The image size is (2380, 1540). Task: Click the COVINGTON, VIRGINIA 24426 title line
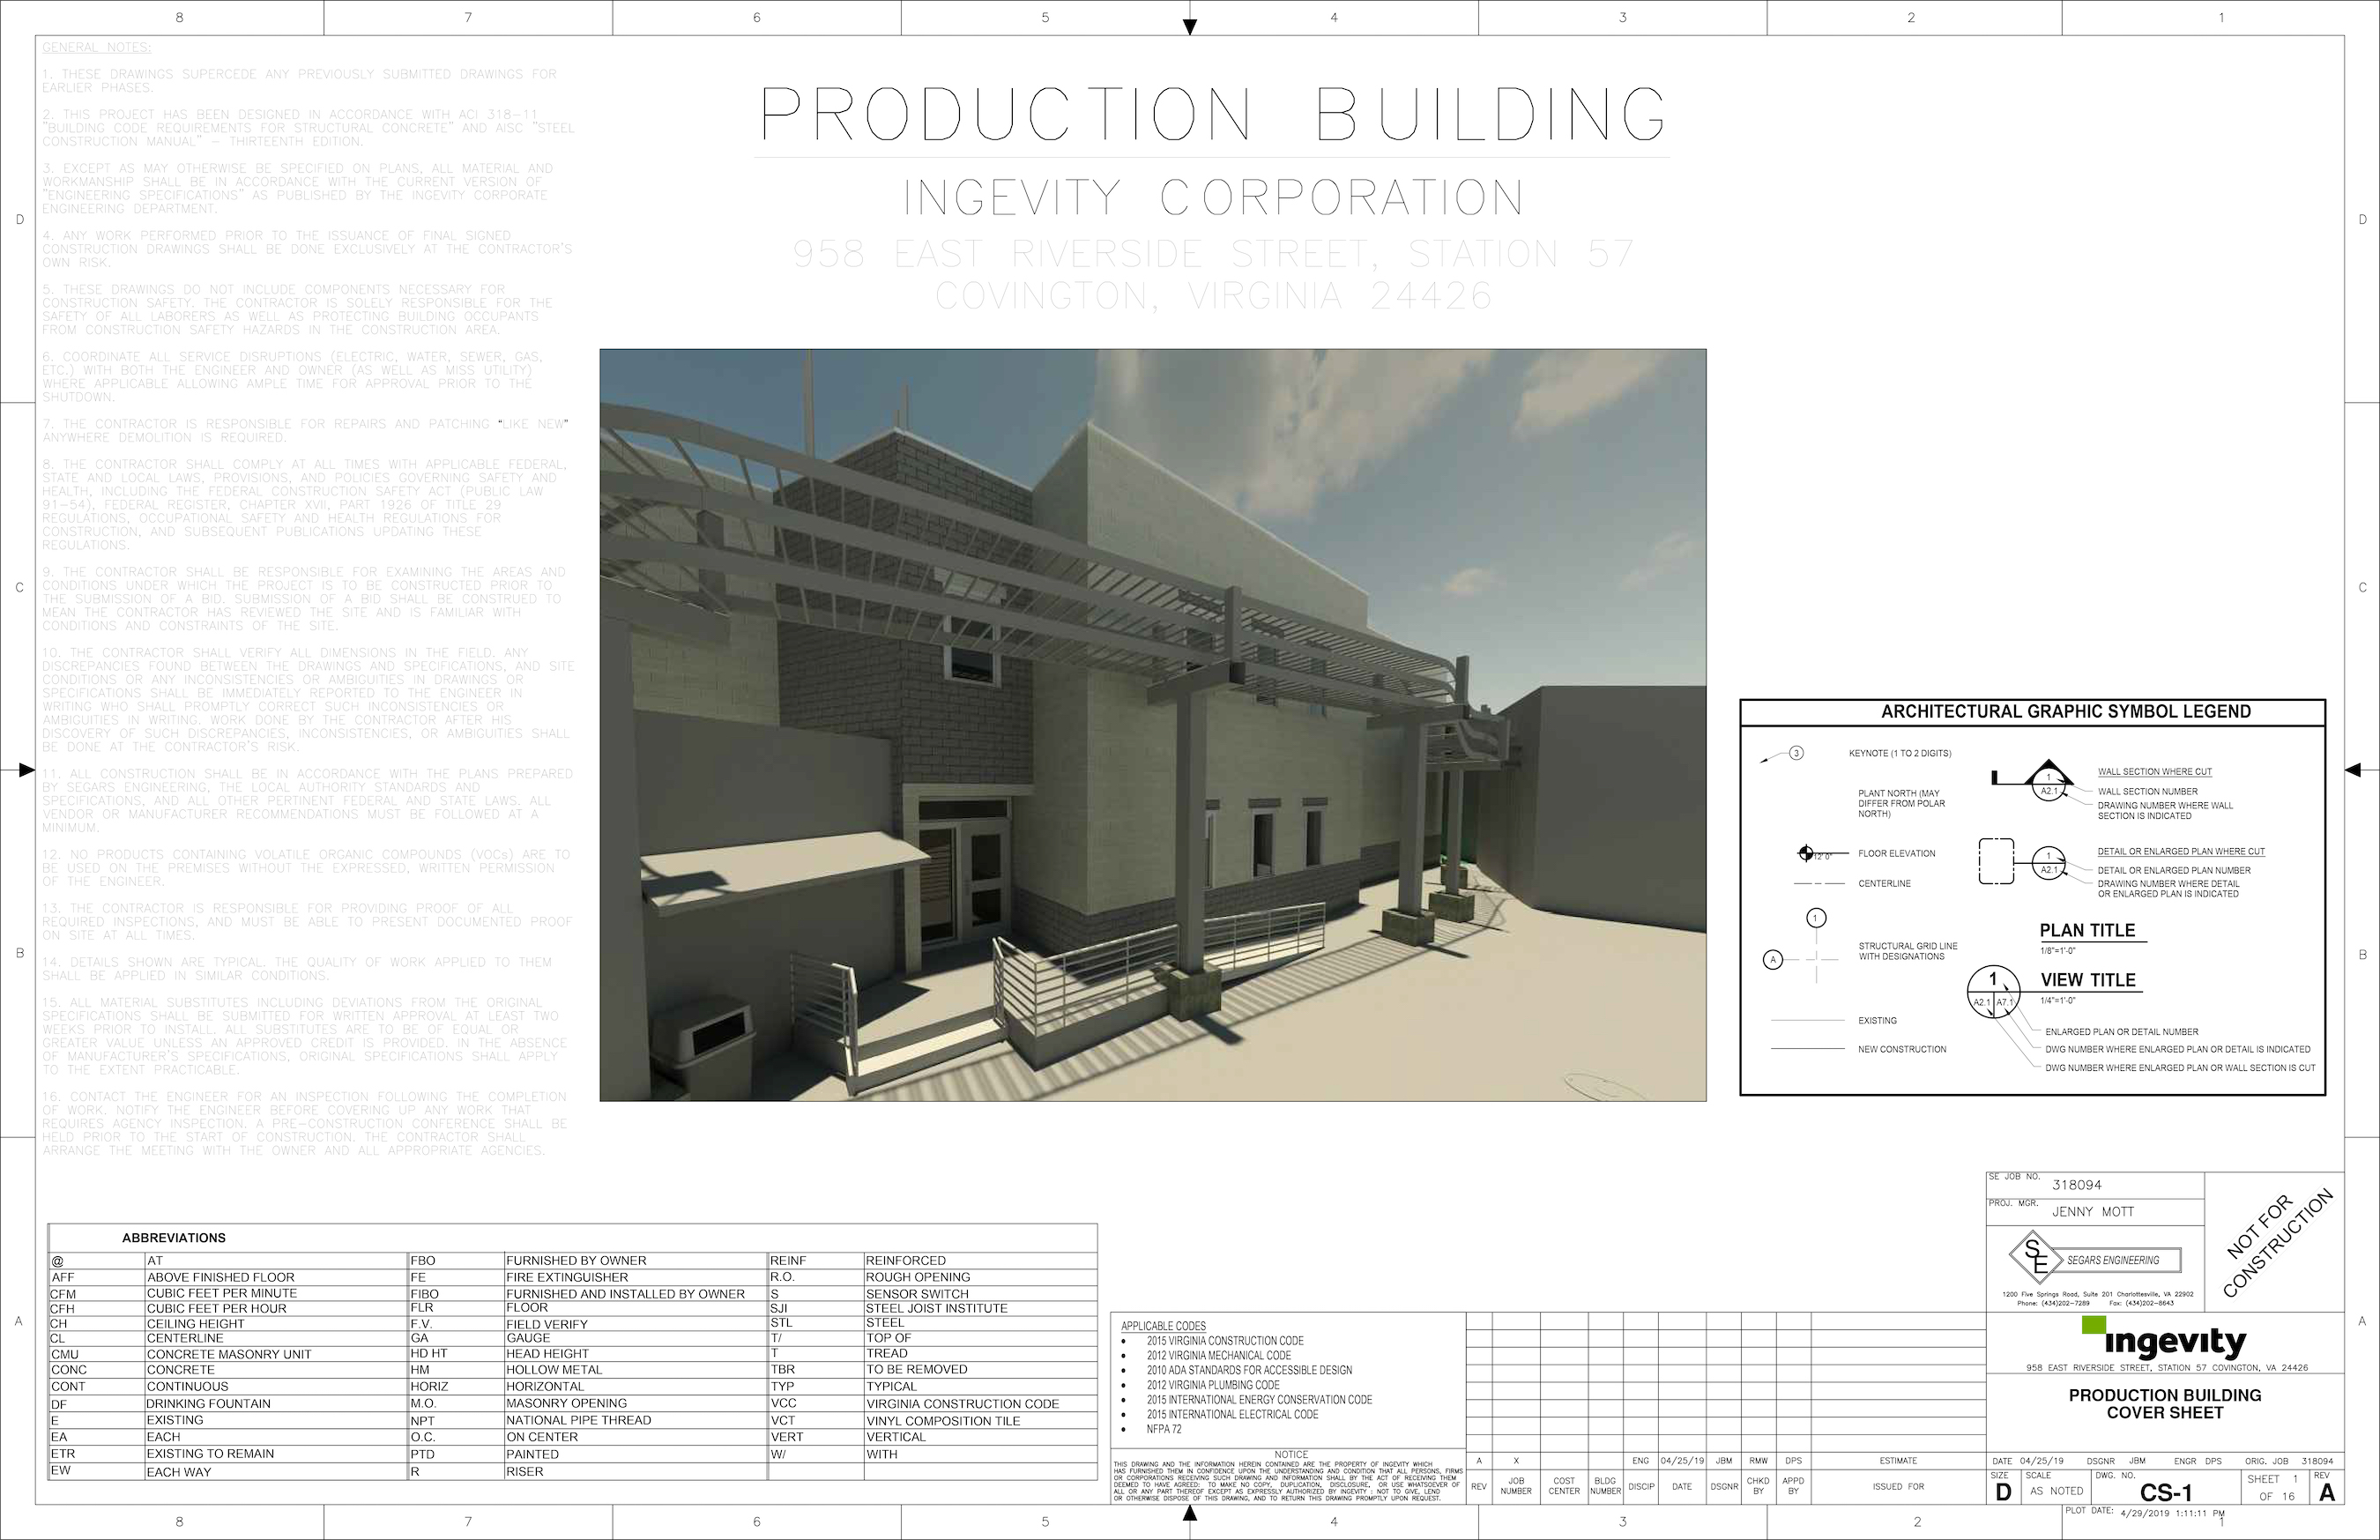click(x=1214, y=295)
